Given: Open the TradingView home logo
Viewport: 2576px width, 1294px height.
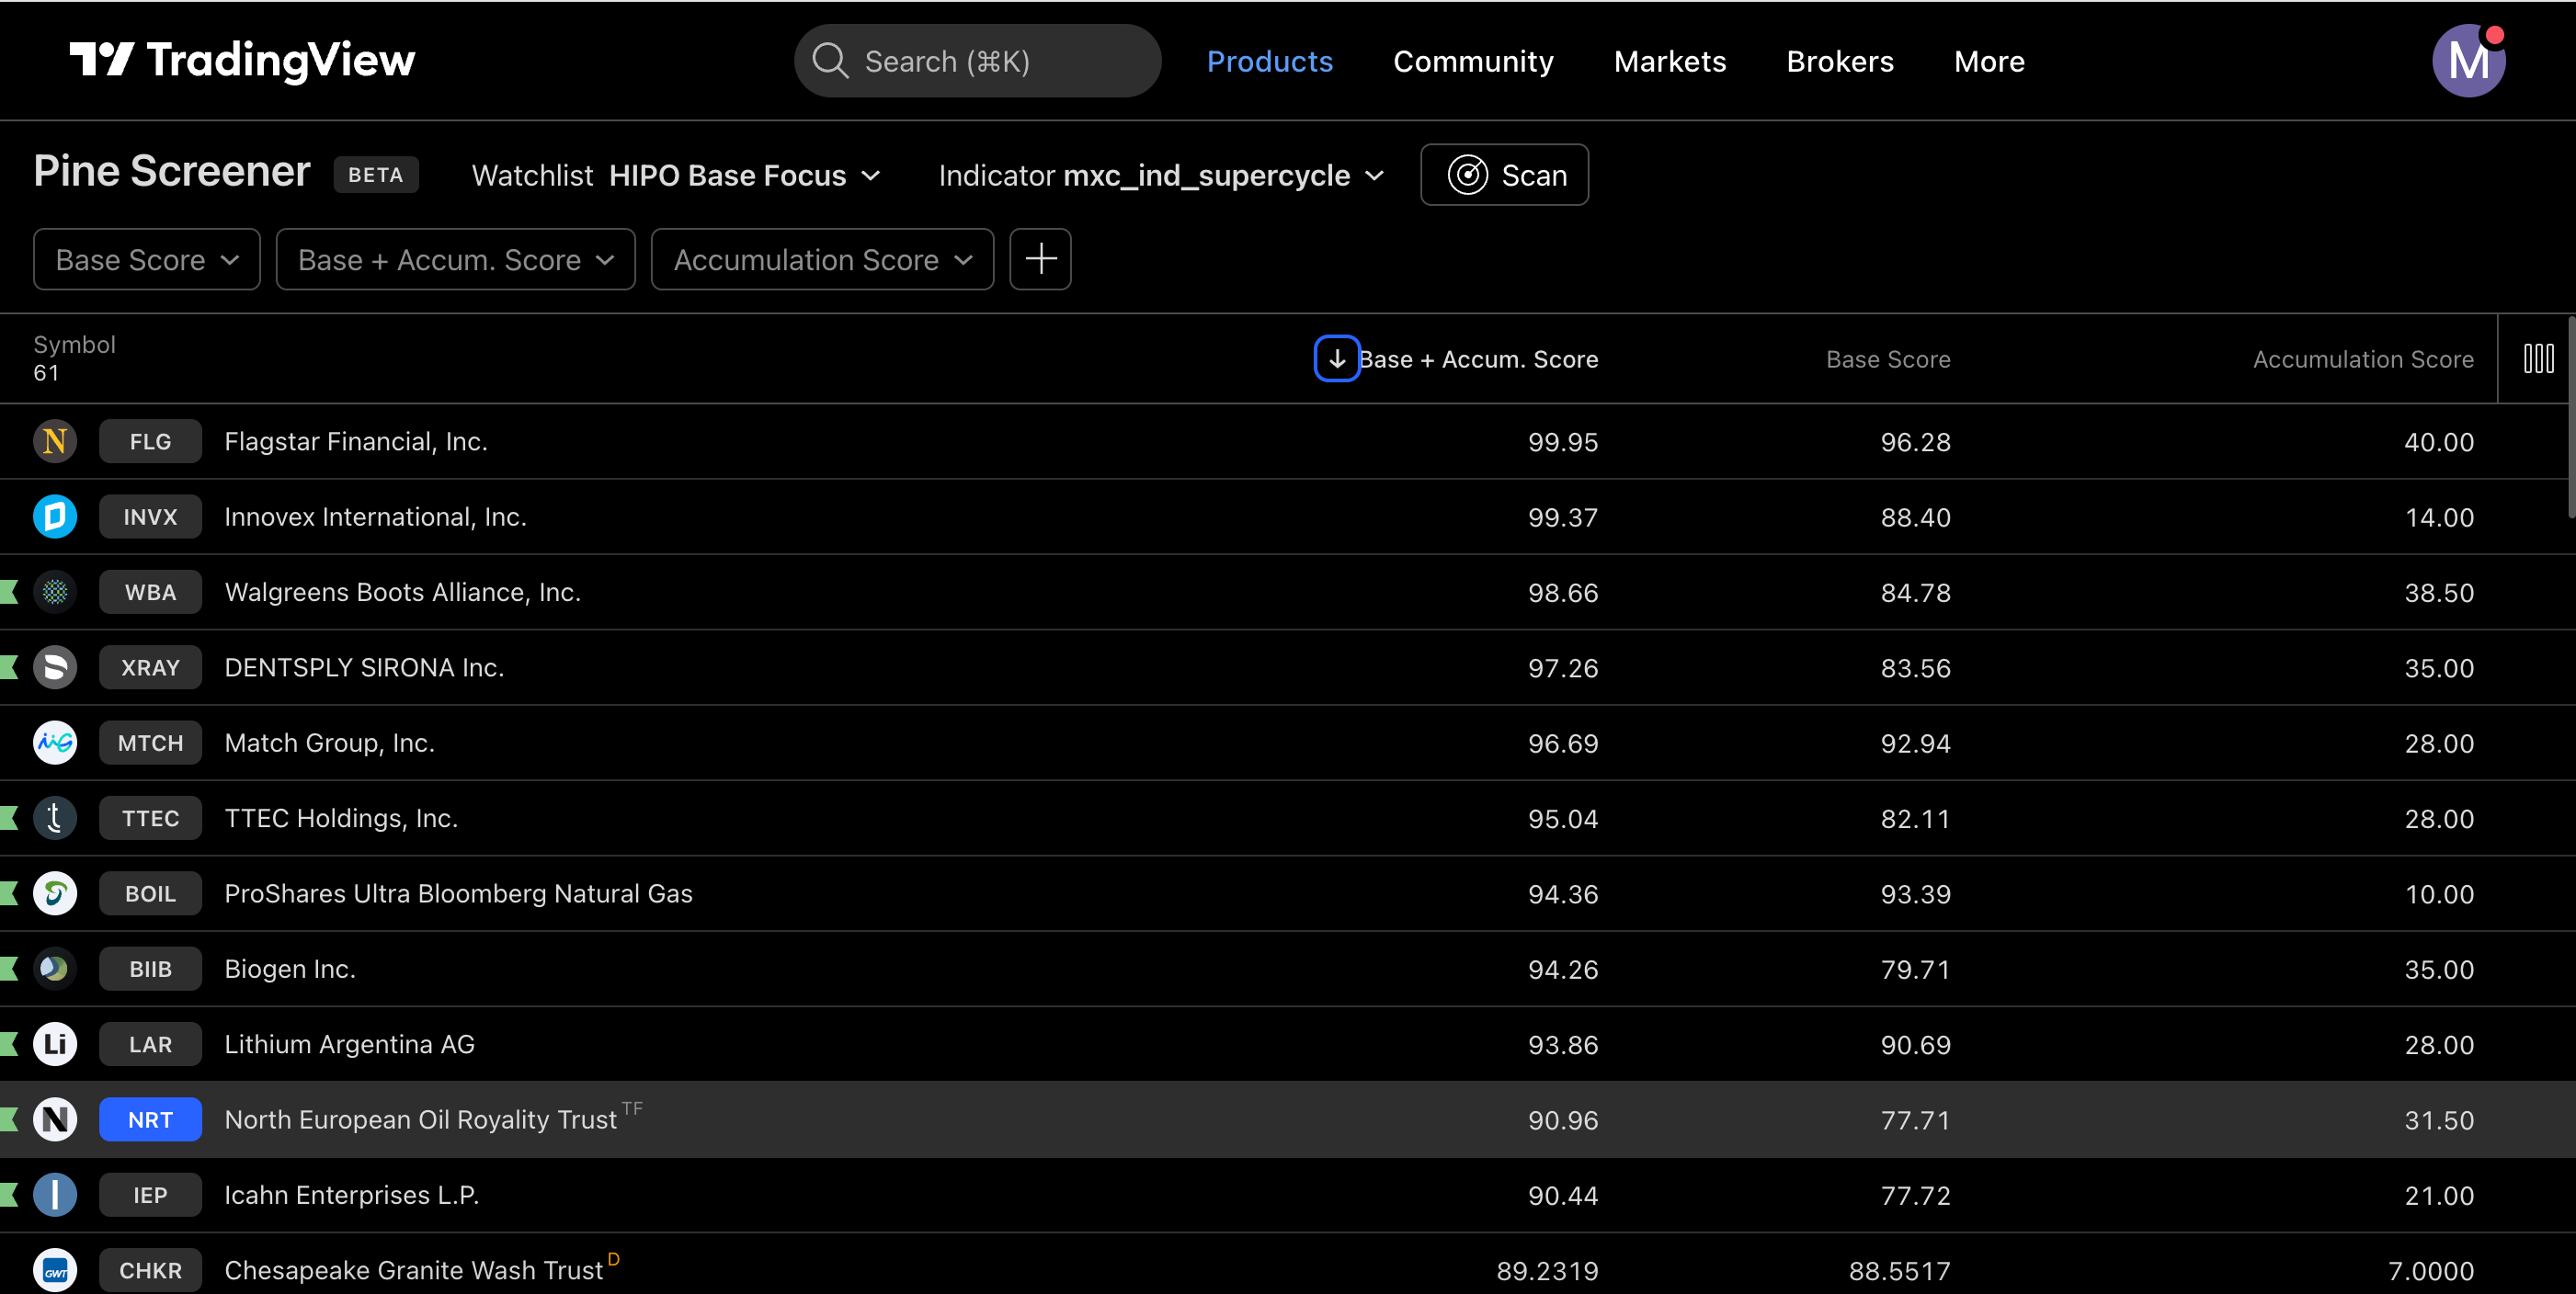Looking at the screenshot, I should pos(242,60).
